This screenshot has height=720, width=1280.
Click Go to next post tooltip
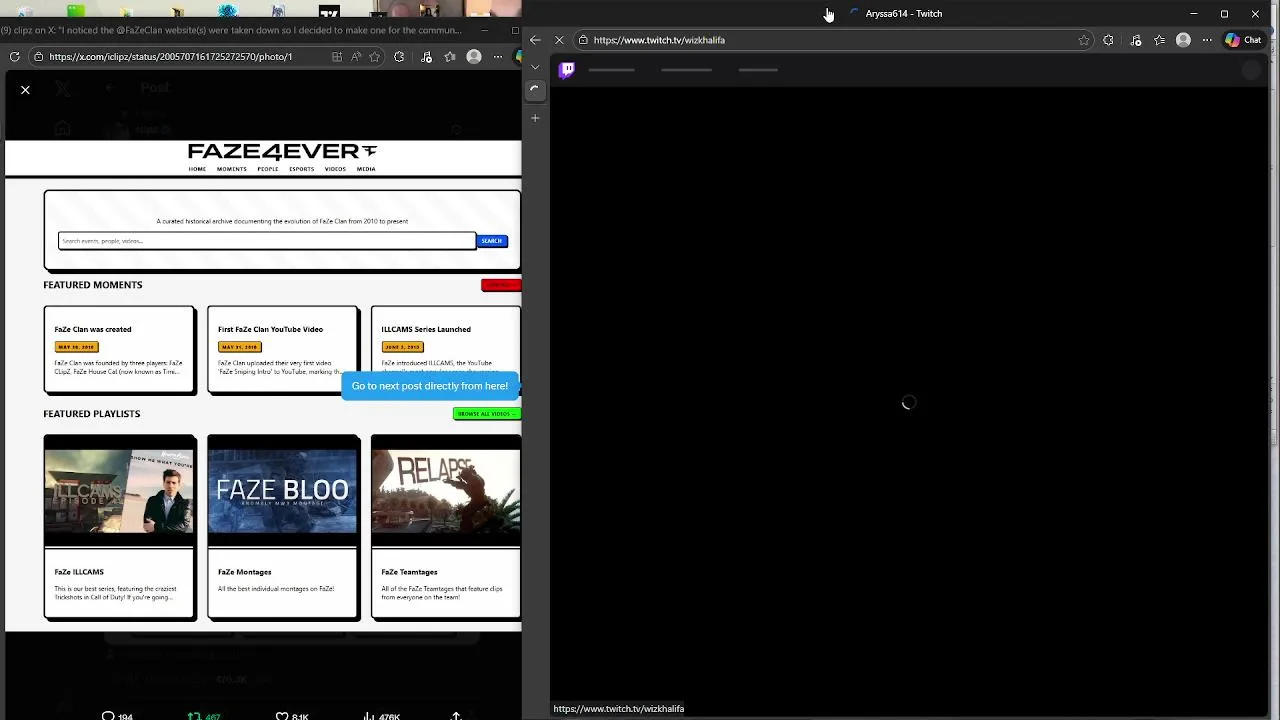point(430,386)
